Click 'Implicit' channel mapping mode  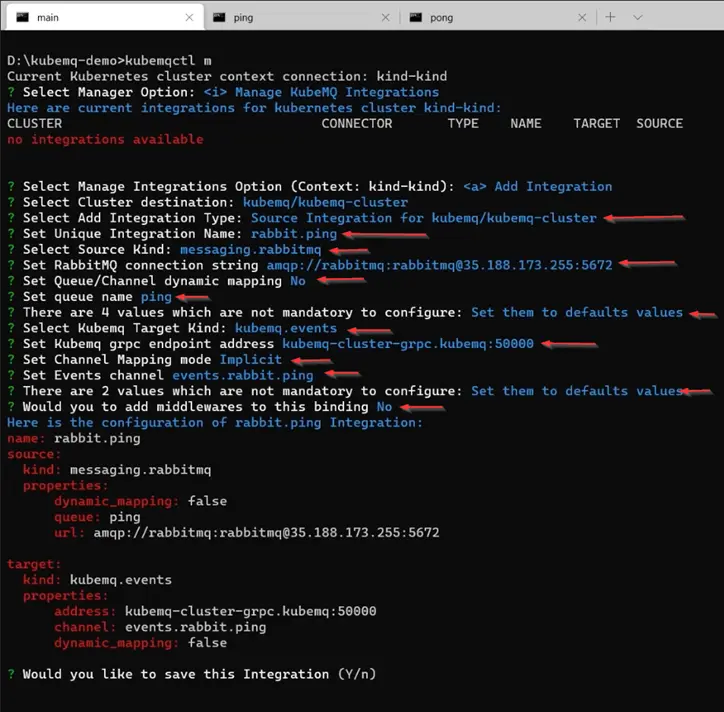251,359
